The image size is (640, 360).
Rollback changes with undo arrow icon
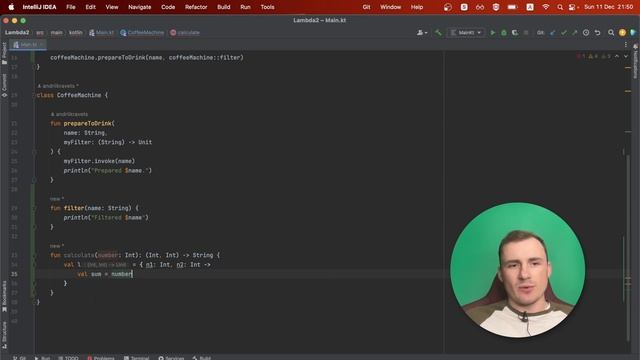(x=598, y=33)
